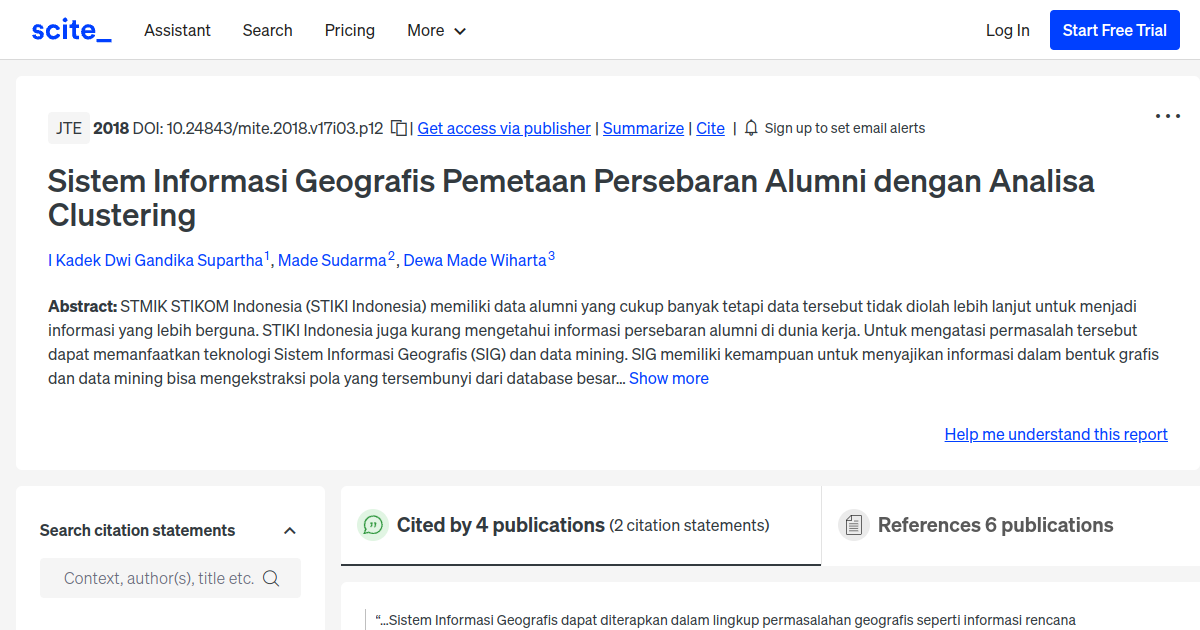Collapse the Search citation statements section
The width and height of the screenshot is (1200, 630).
(290, 530)
